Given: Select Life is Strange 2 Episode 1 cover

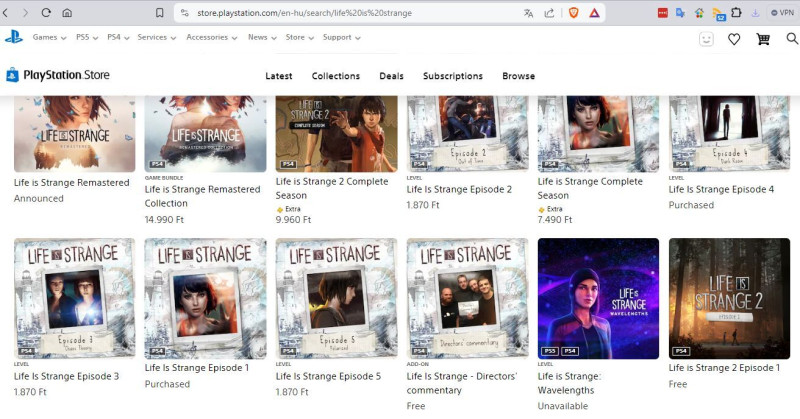Looking at the screenshot, I should point(730,299).
